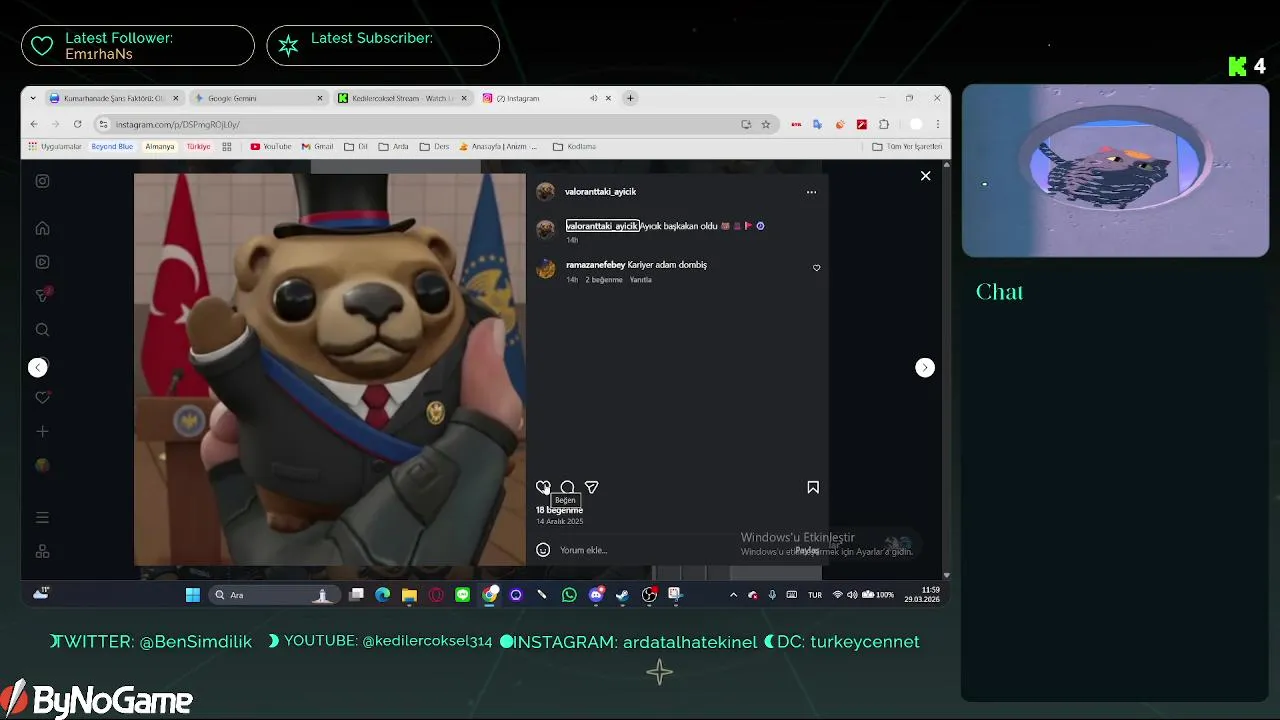Viewport: 1280px width, 720px height.
Task: Like ramazanefebey's comment heart
Action: tap(816, 268)
